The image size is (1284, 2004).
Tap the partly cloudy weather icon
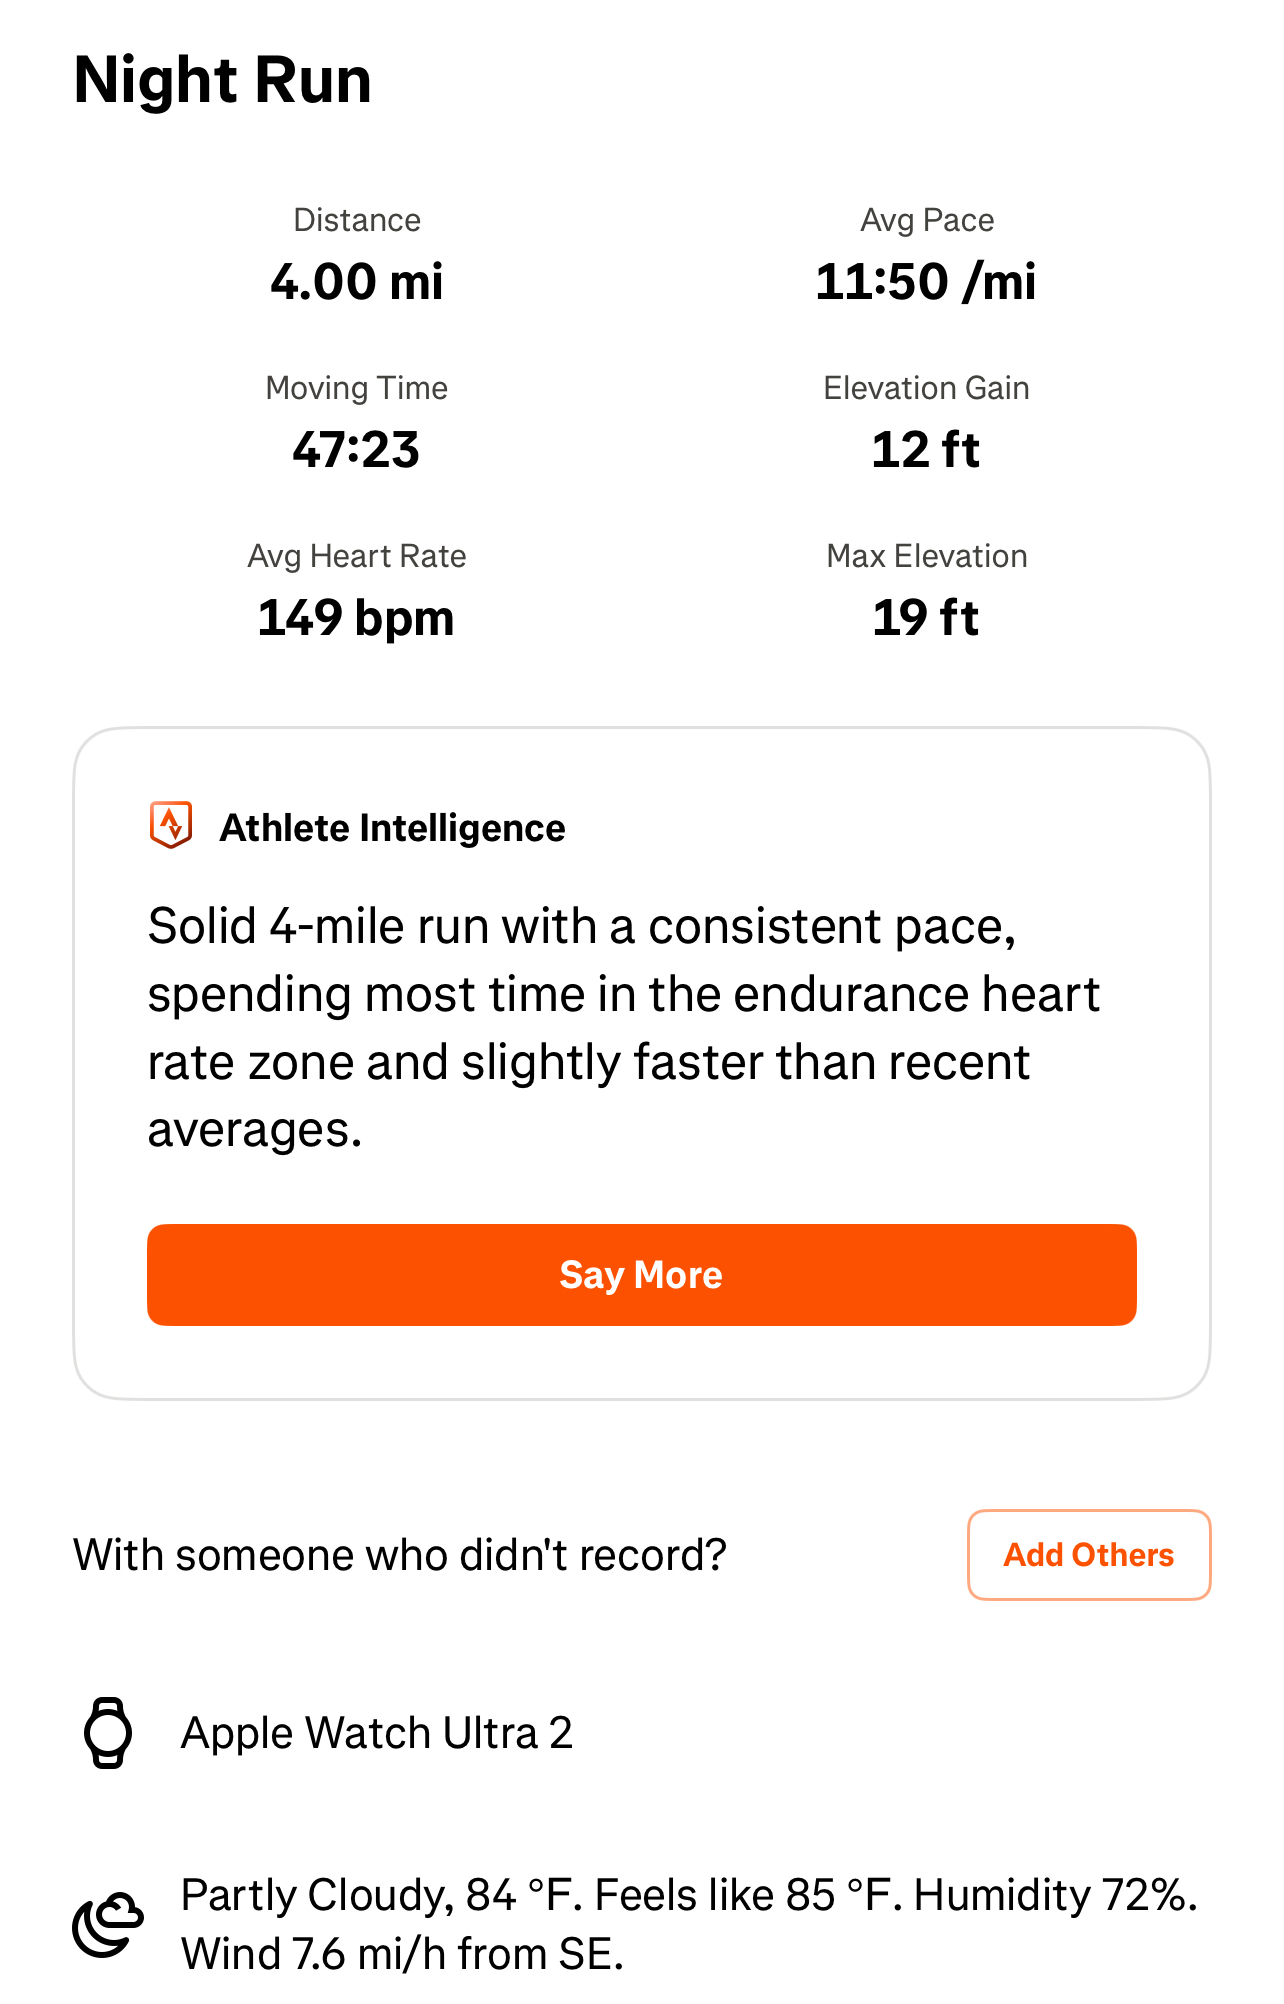108,1923
